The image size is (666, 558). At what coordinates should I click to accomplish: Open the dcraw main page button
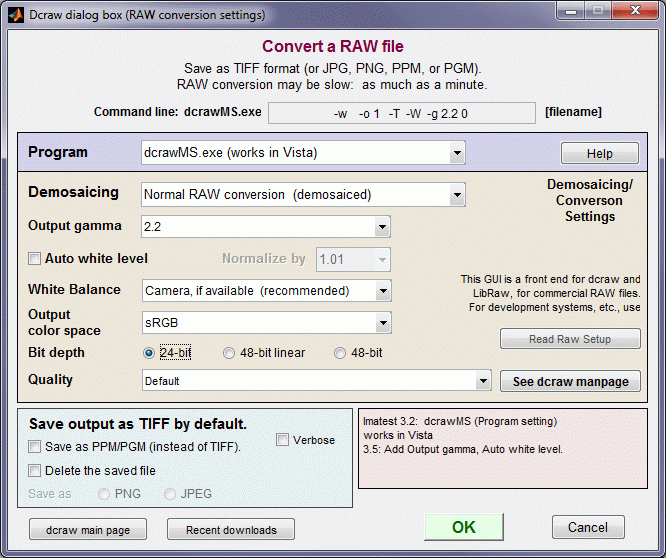pos(88,530)
